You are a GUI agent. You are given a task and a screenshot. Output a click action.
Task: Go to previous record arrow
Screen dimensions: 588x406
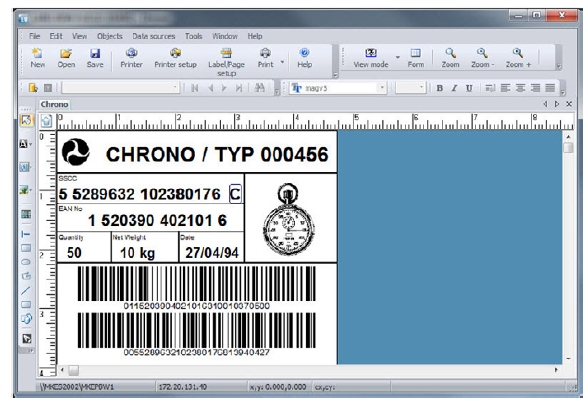(210, 88)
